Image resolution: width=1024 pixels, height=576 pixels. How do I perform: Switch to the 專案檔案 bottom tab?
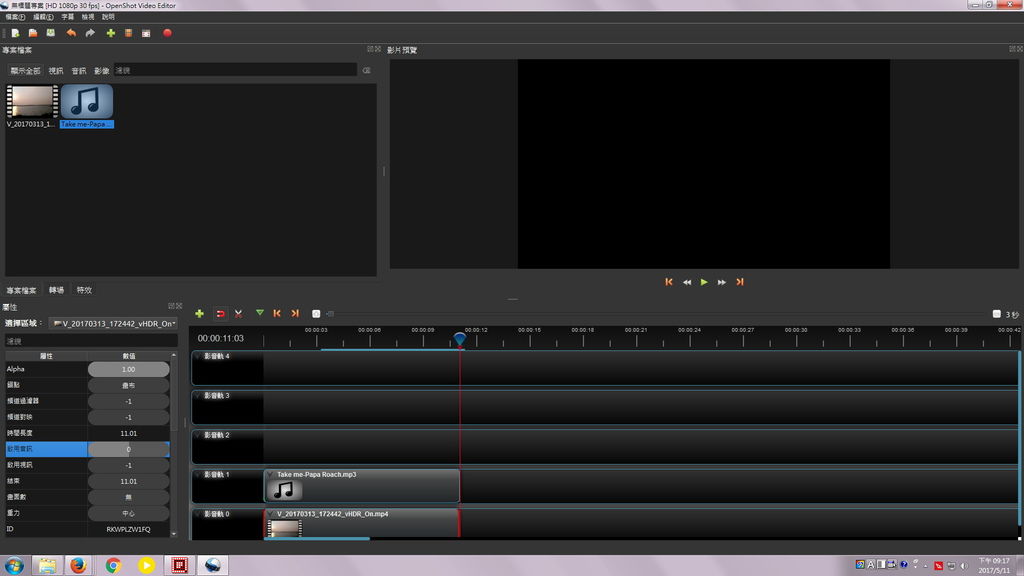(x=22, y=290)
